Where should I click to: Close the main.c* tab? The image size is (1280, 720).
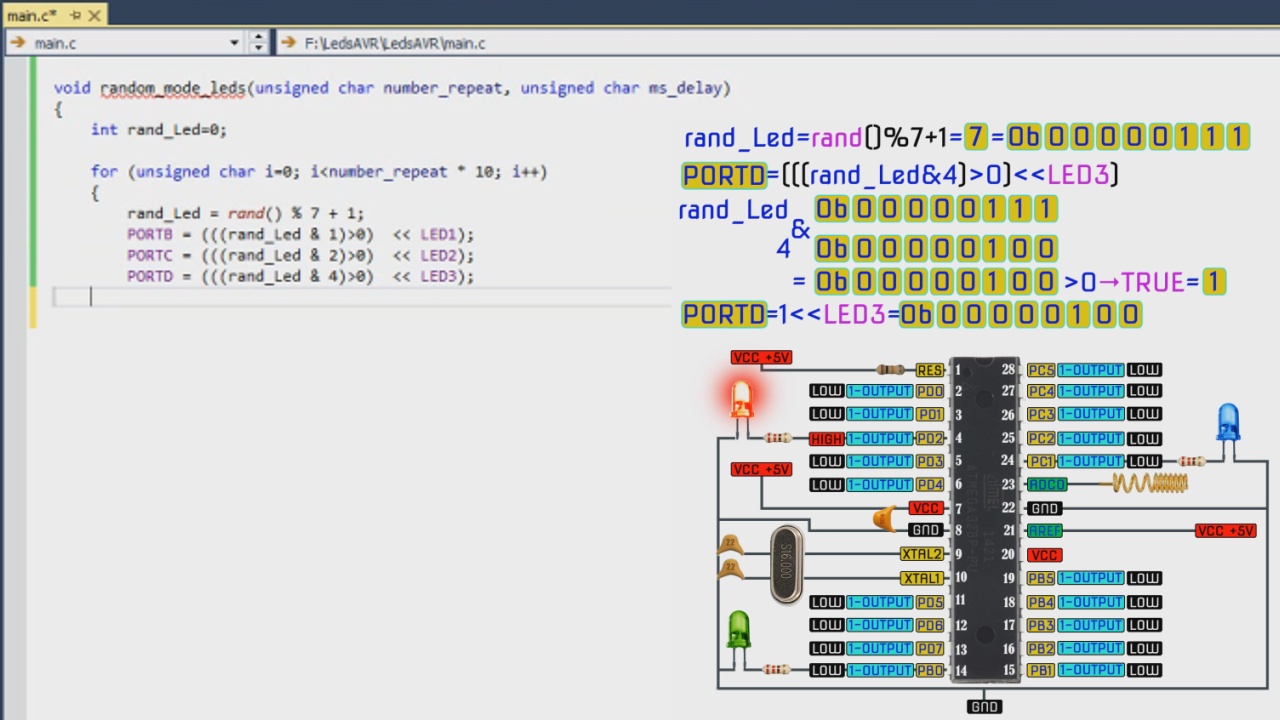tap(95, 15)
